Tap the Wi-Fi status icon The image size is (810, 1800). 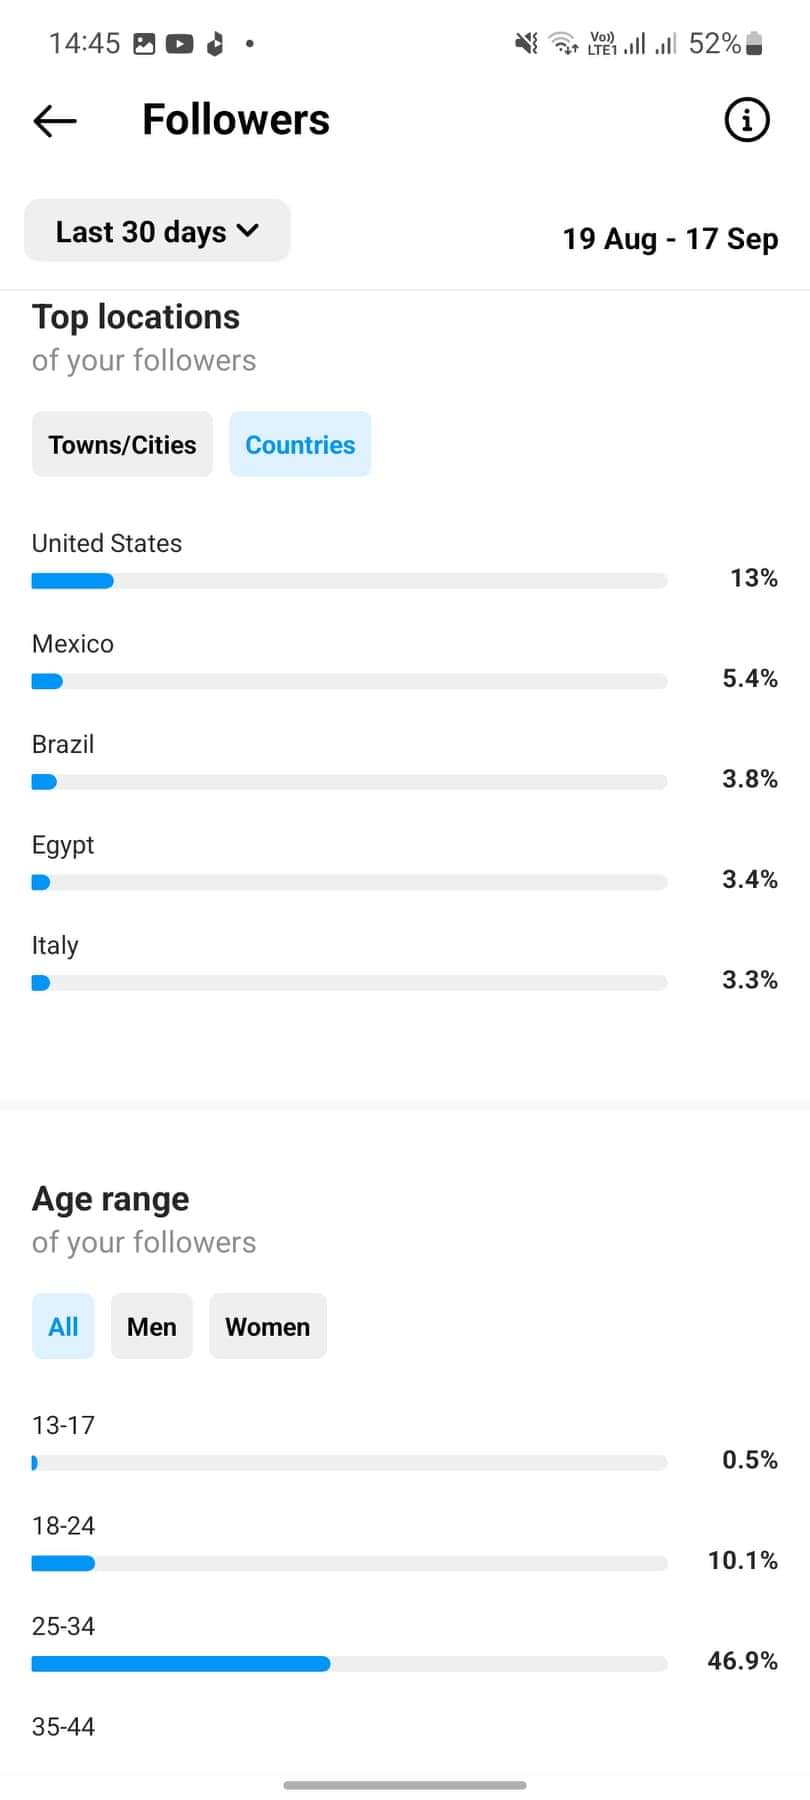pos(564,43)
